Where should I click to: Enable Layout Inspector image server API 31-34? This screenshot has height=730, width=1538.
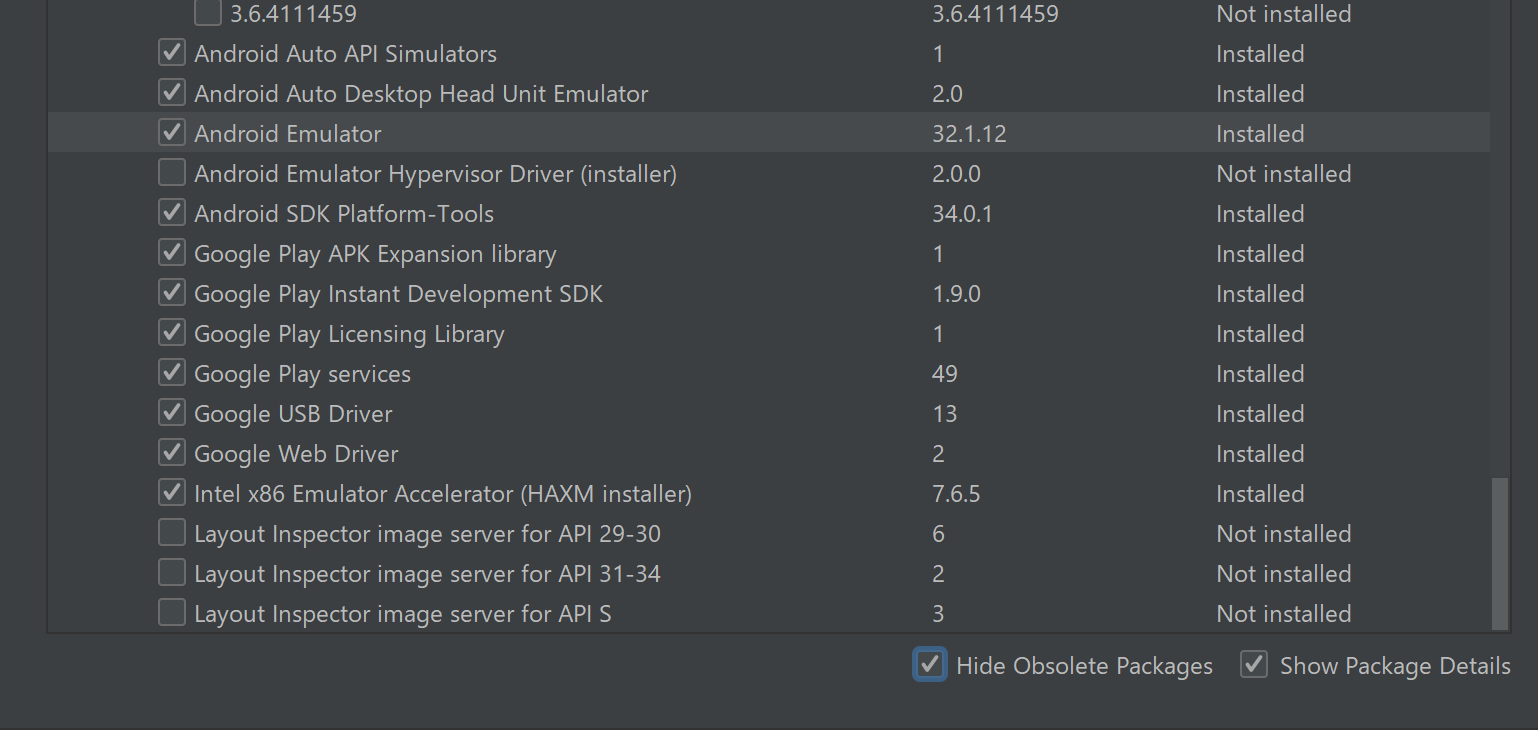(x=172, y=573)
